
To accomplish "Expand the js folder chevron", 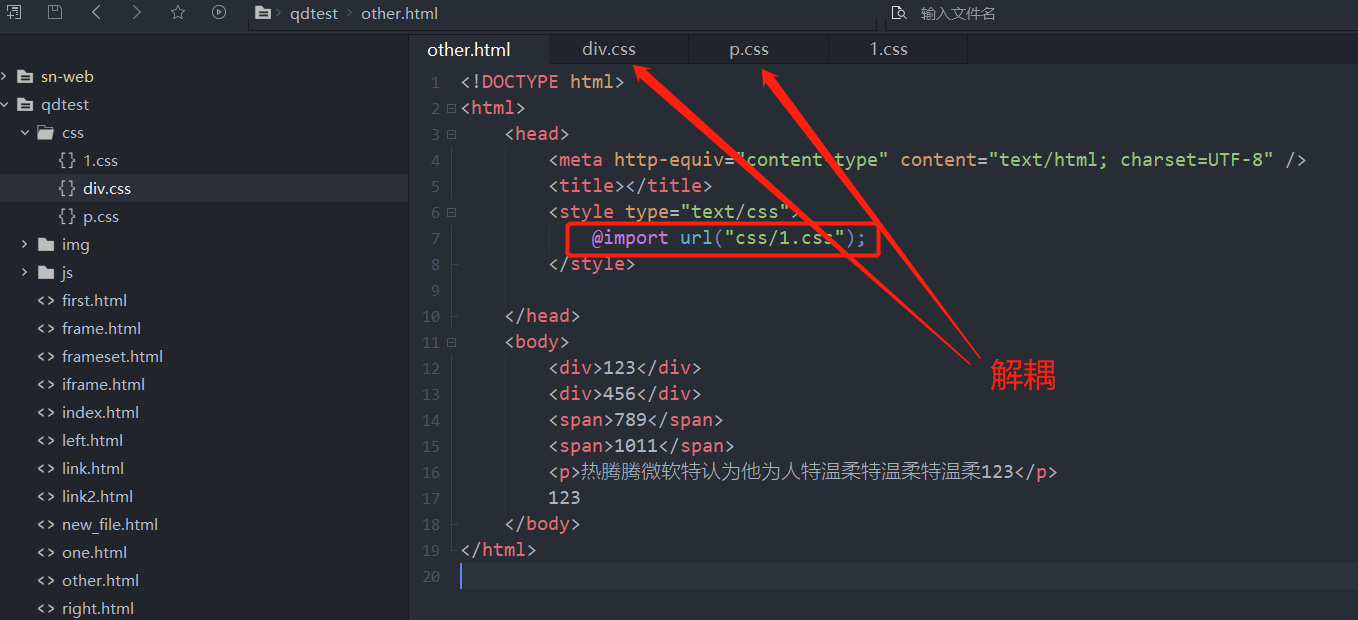I will [25, 273].
